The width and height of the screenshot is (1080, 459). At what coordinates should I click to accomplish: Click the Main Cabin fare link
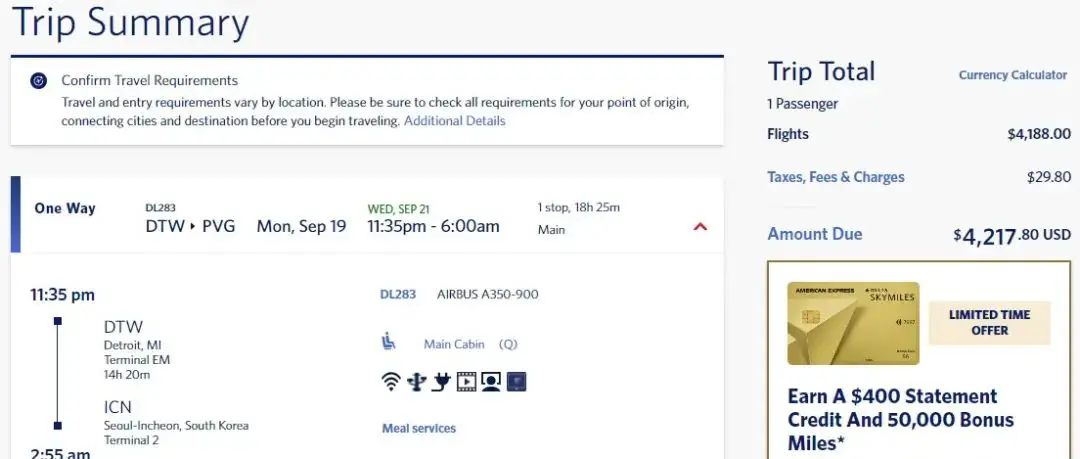point(454,344)
